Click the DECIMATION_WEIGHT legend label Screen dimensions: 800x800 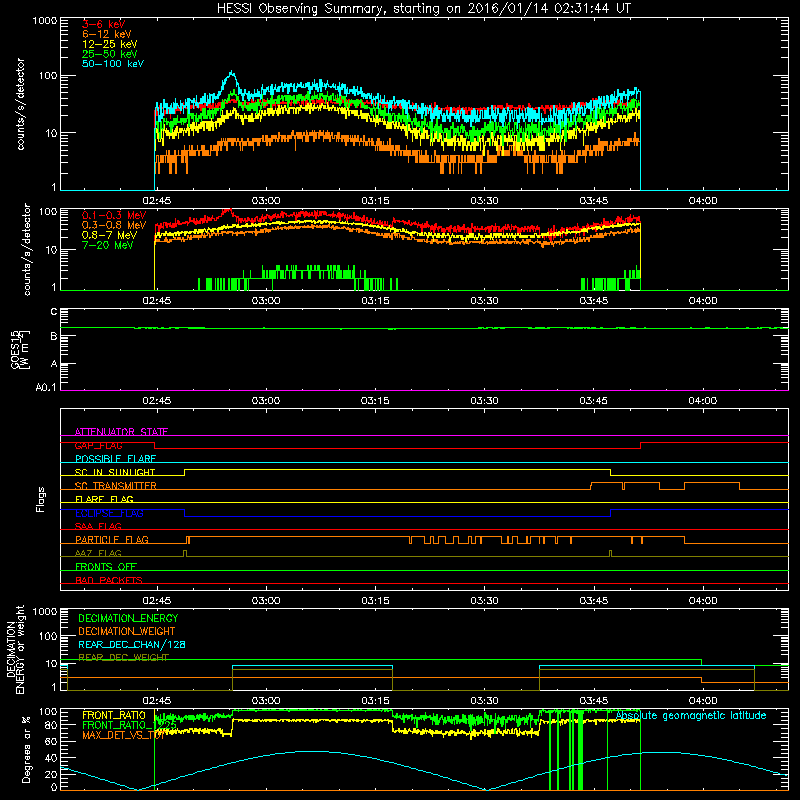tap(127, 631)
